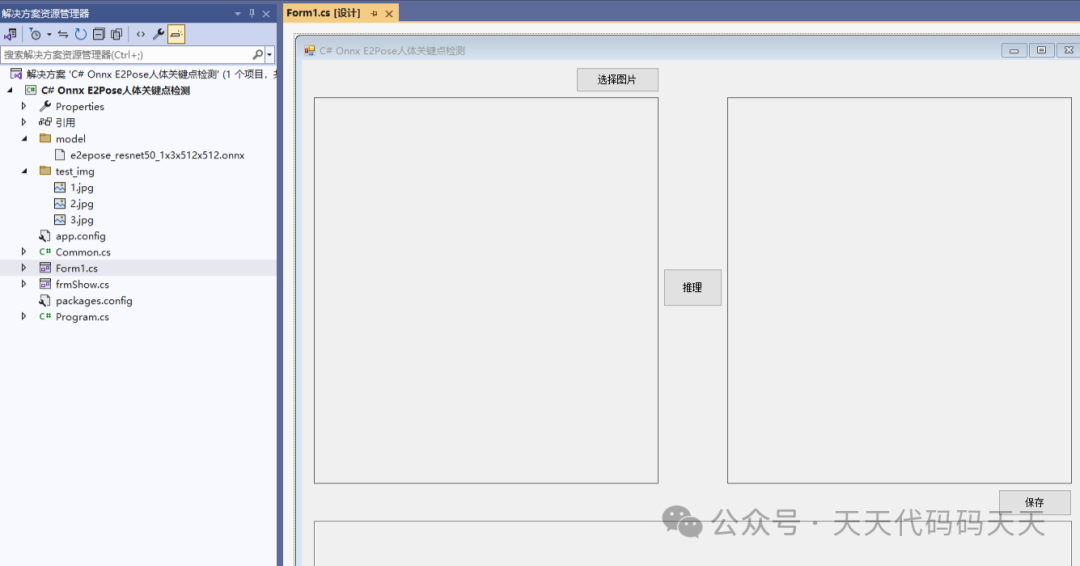Select the right picture box on form
This screenshot has width=1080, height=566.
[899, 290]
